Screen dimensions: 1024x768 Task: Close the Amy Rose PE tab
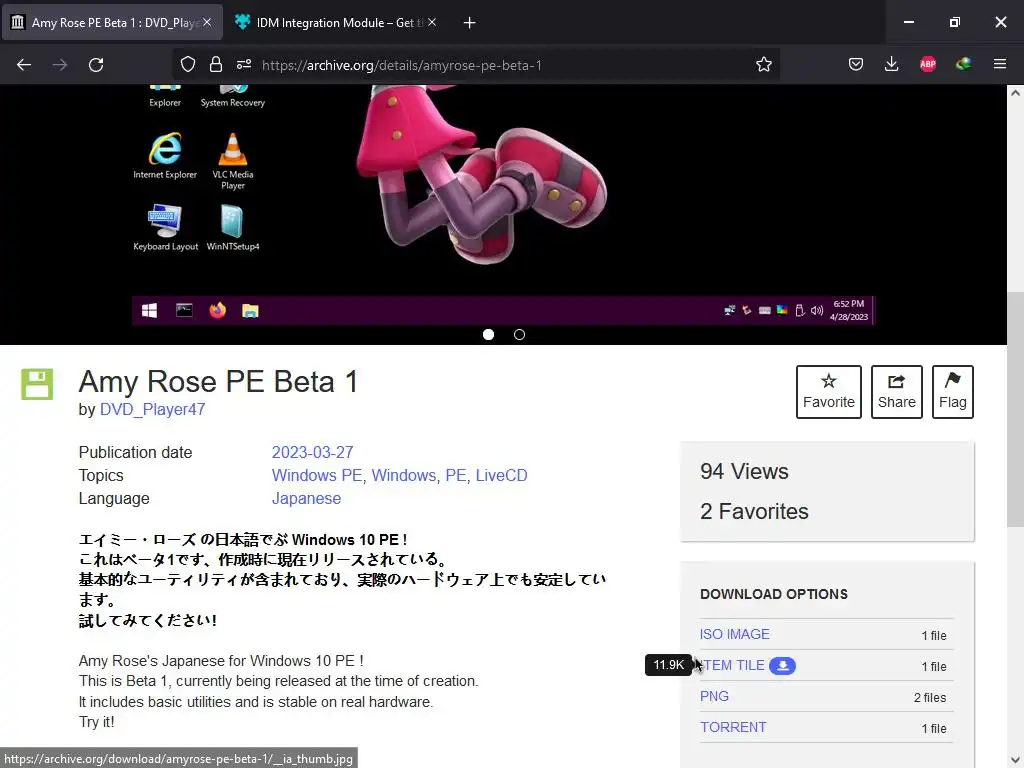point(207,22)
